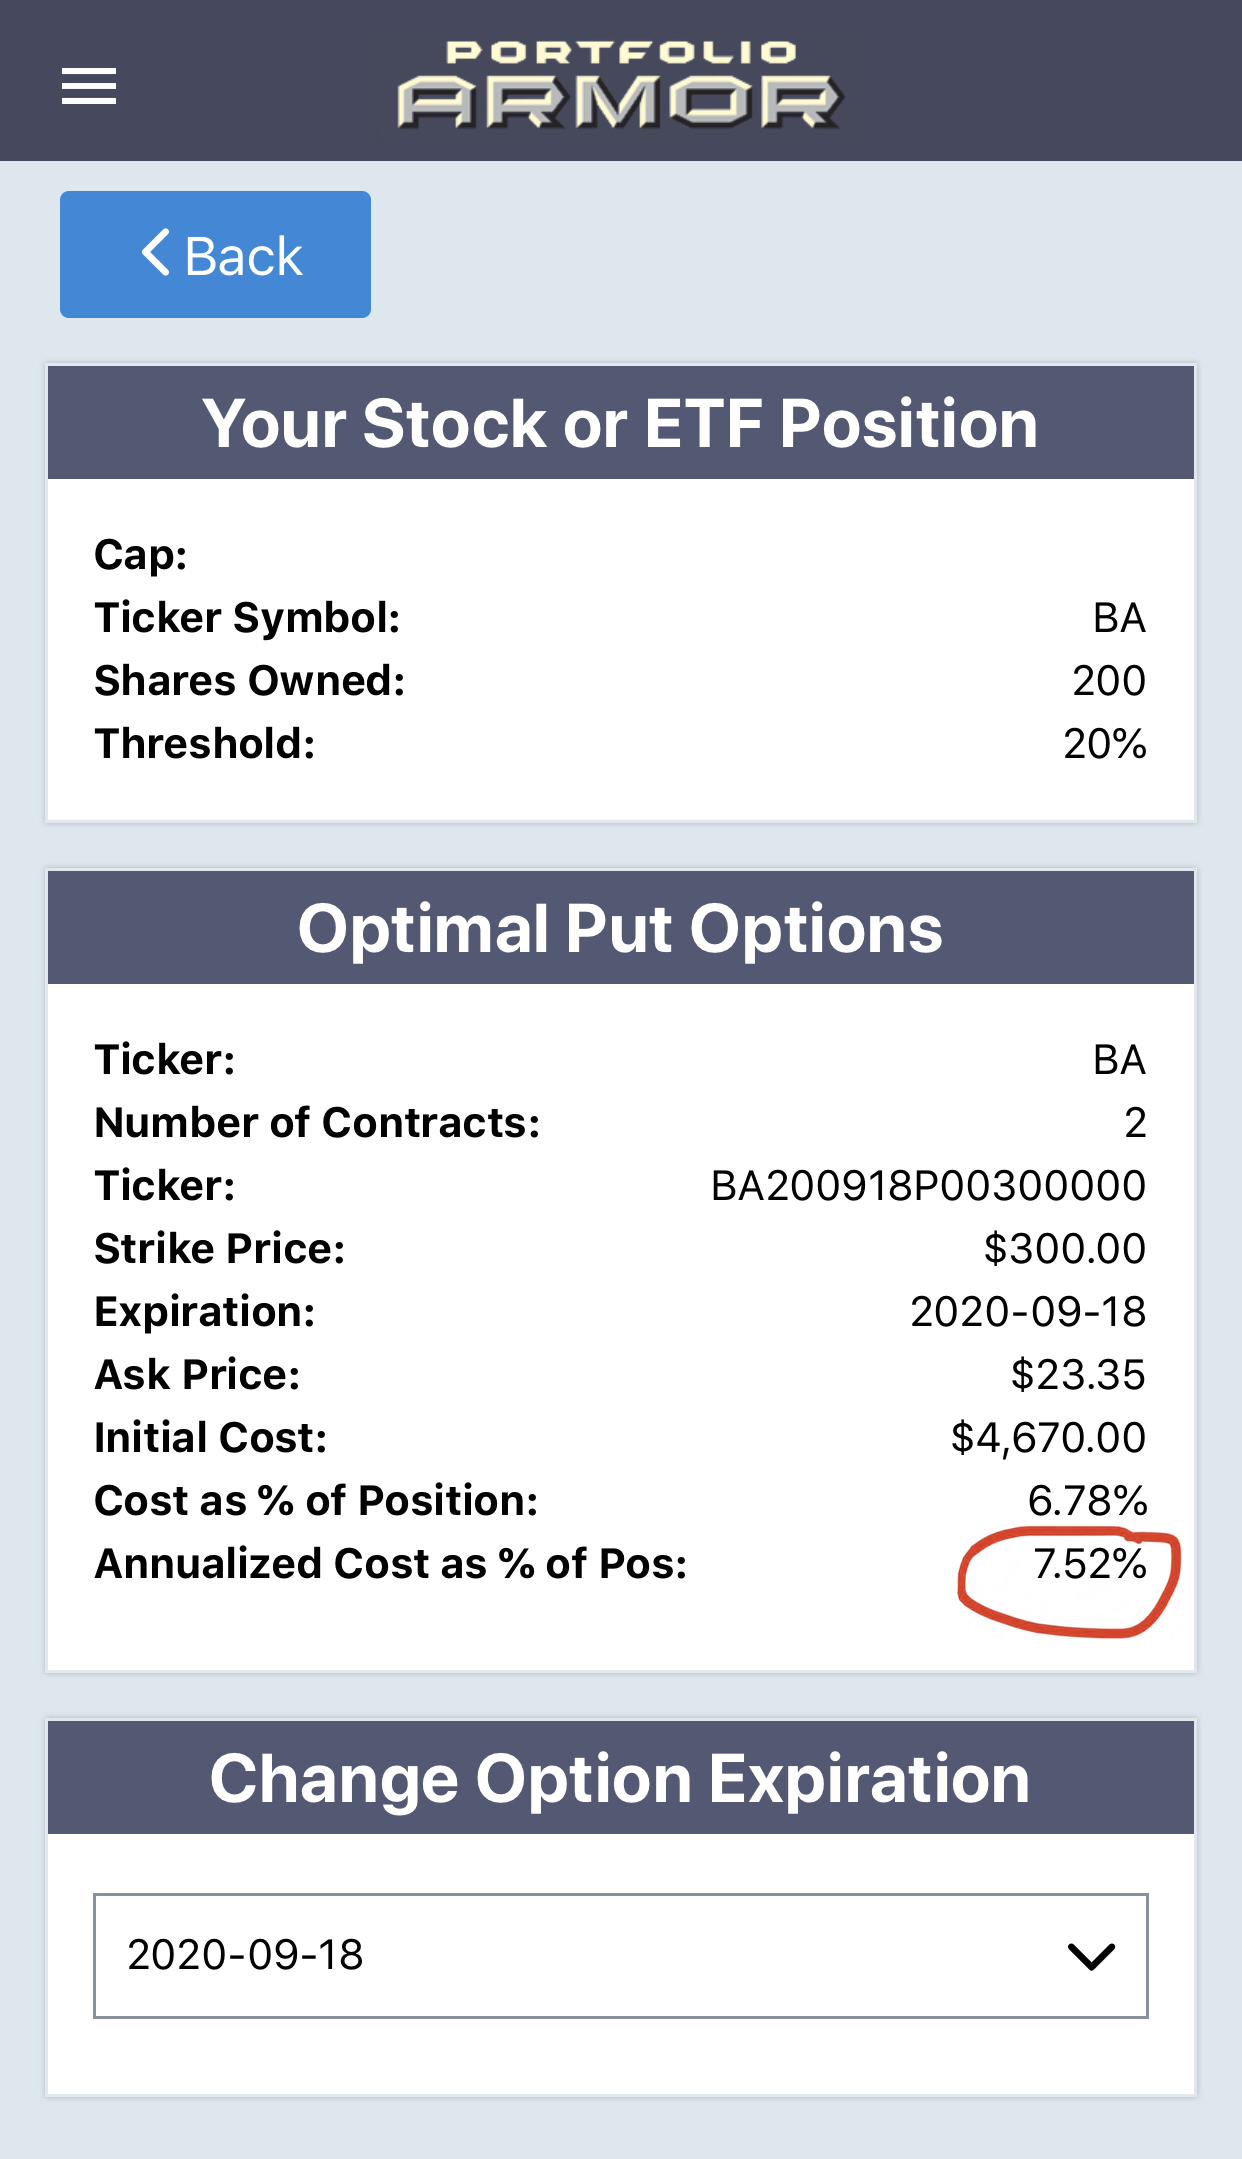
Task: Tap the Ticker Symbol BA value
Action: (1119, 618)
